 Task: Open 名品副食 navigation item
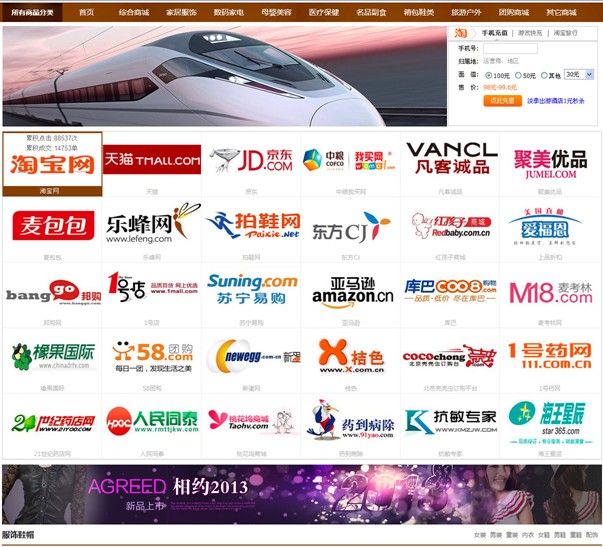[371, 12]
